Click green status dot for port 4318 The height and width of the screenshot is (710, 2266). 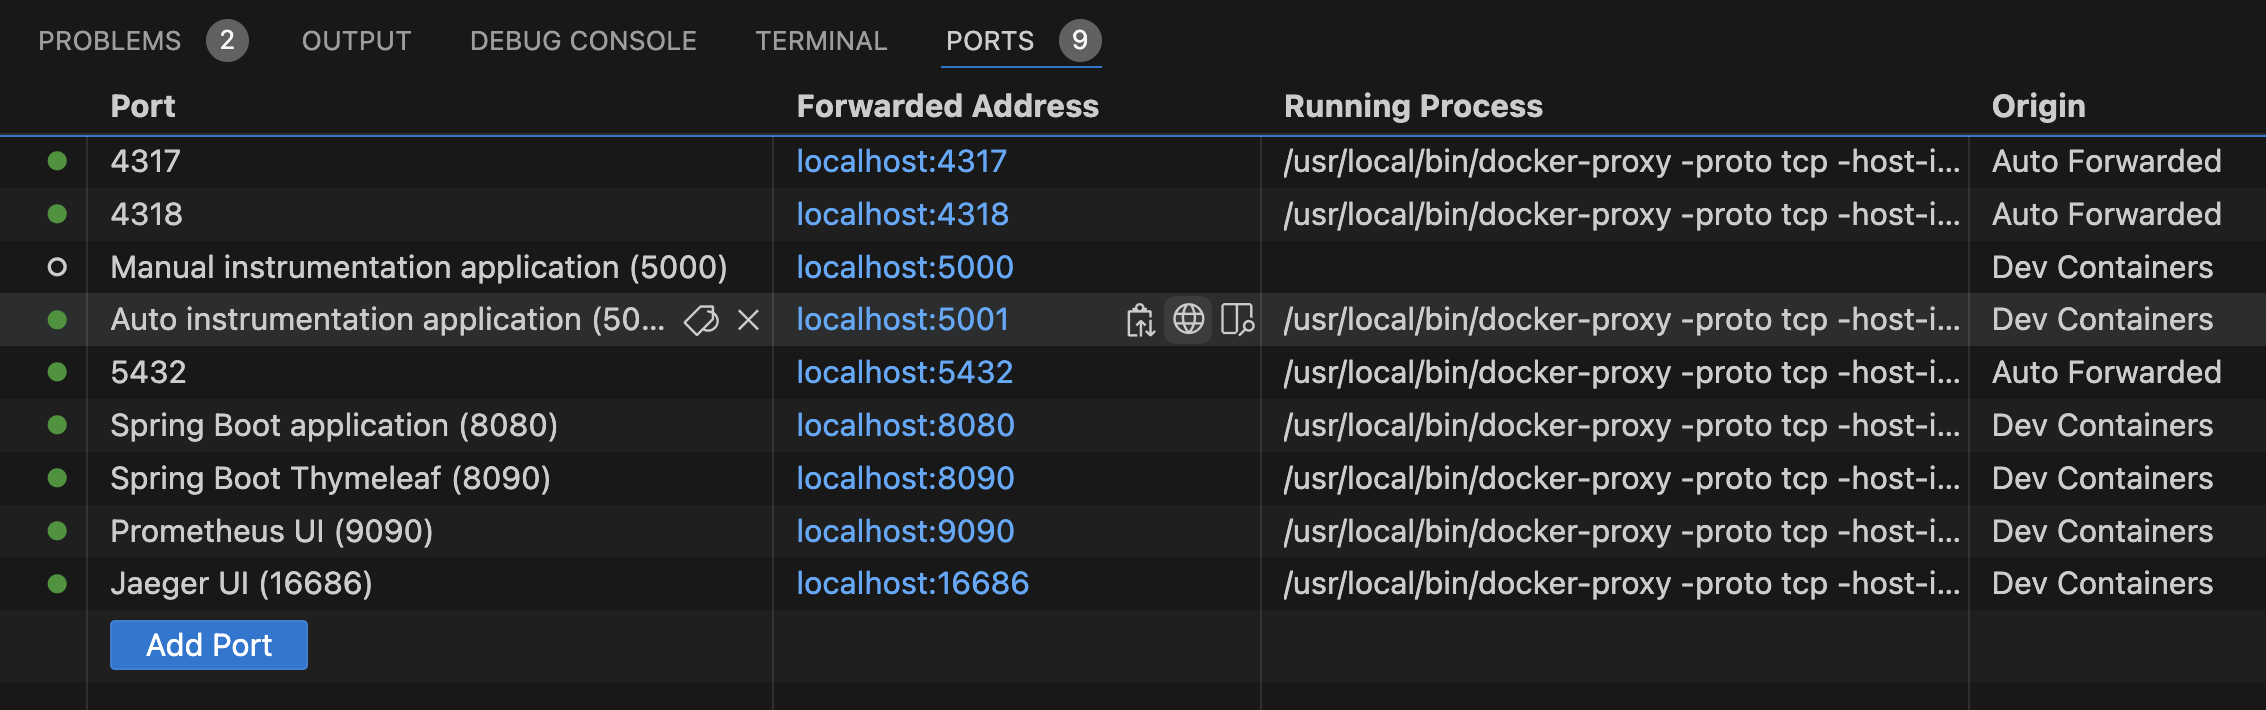57,214
